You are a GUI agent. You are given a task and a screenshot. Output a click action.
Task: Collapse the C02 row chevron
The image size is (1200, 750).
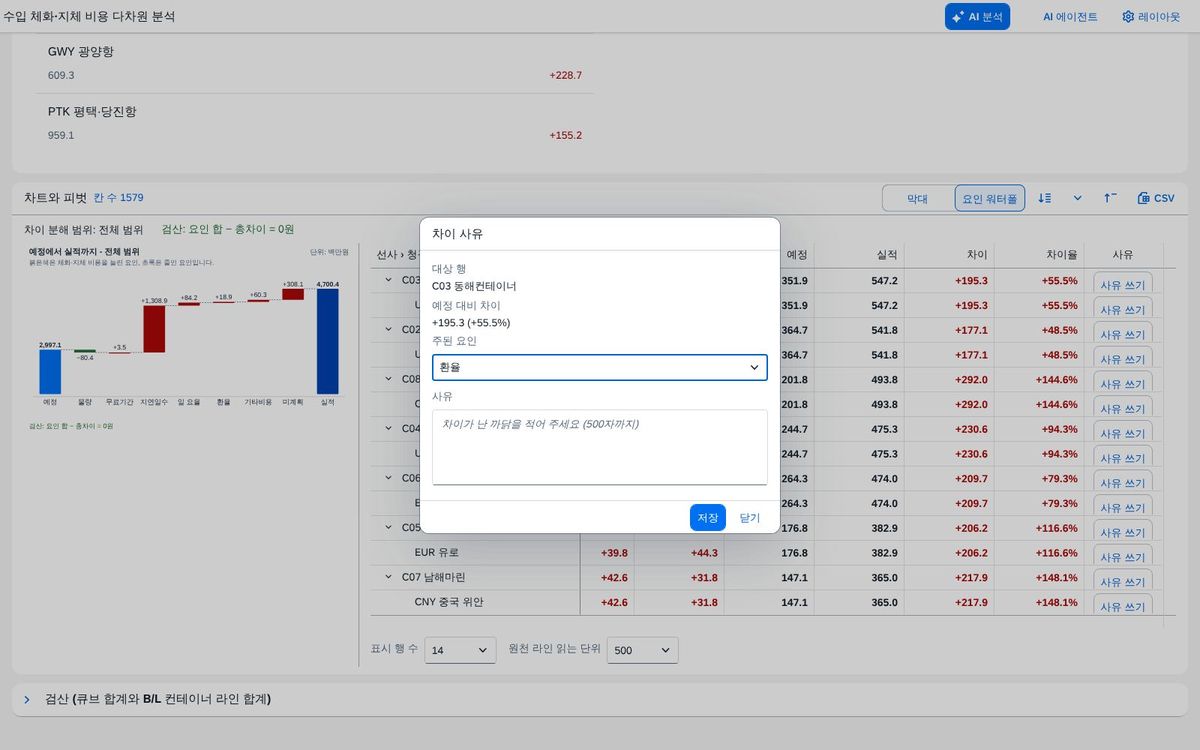[389, 329]
